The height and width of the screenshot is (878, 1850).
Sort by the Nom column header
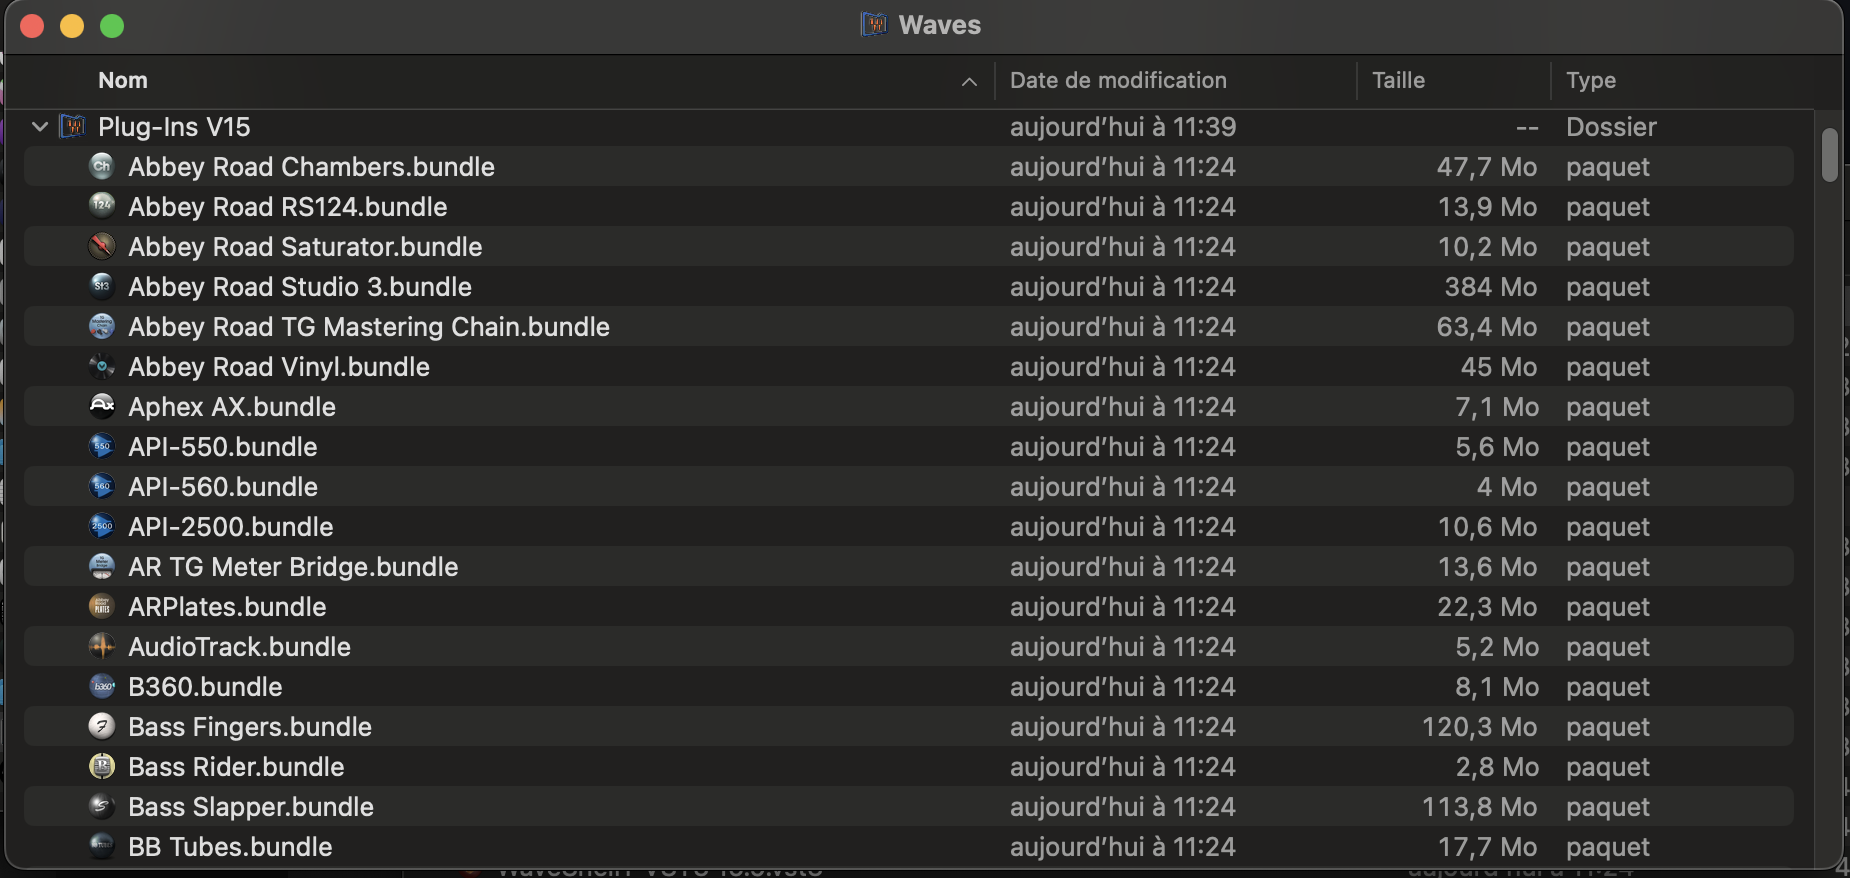point(123,80)
